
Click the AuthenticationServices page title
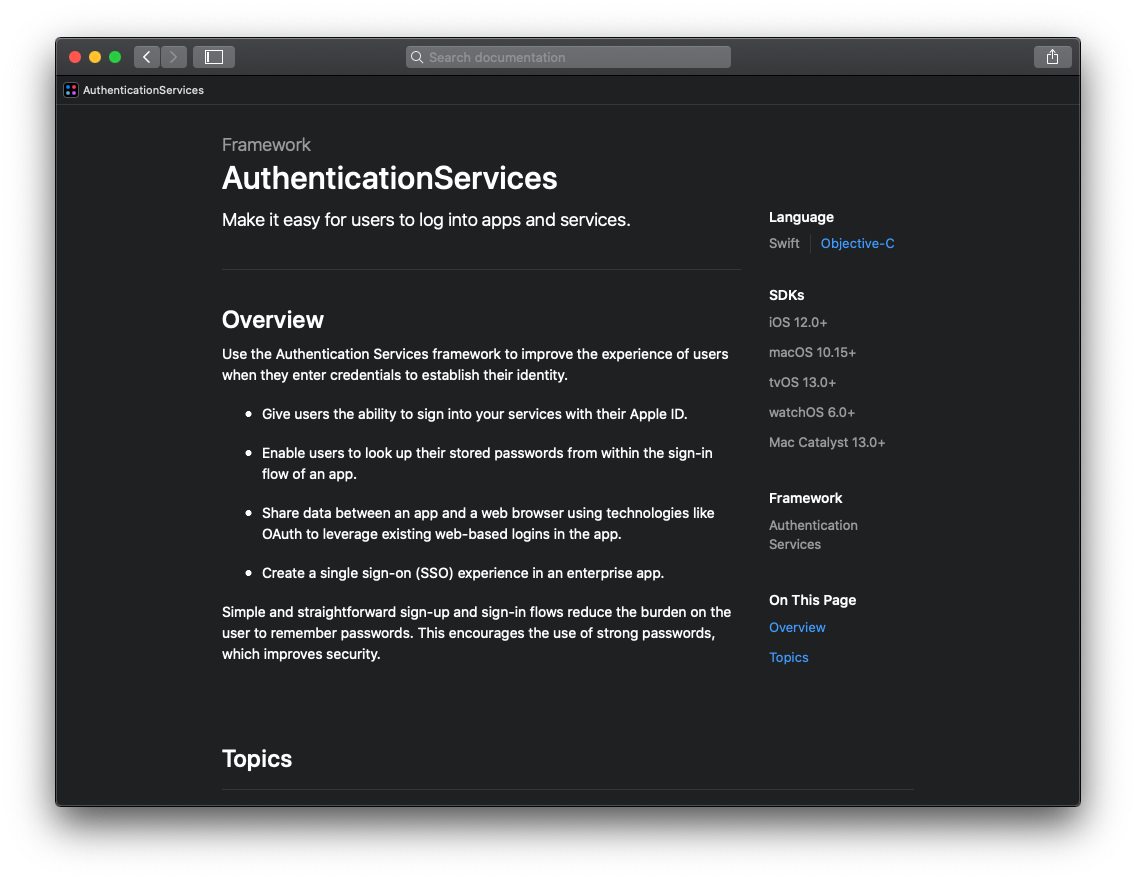(389, 178)
